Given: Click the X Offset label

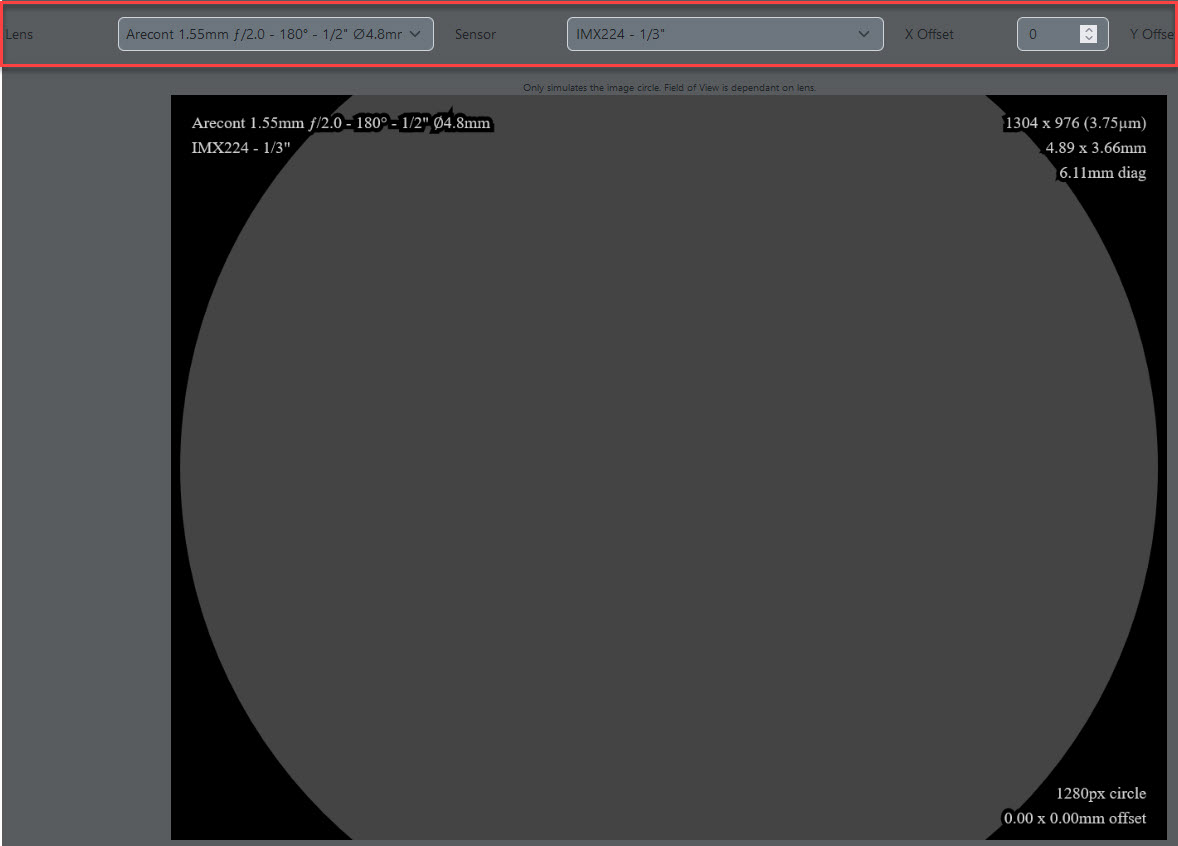Looking at the screenshot, I should pyautogui.click(x=929, y=34).
